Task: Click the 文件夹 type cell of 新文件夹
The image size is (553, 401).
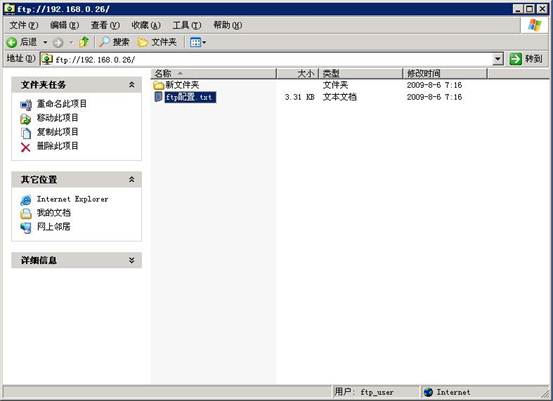Action: click(335, 85)
